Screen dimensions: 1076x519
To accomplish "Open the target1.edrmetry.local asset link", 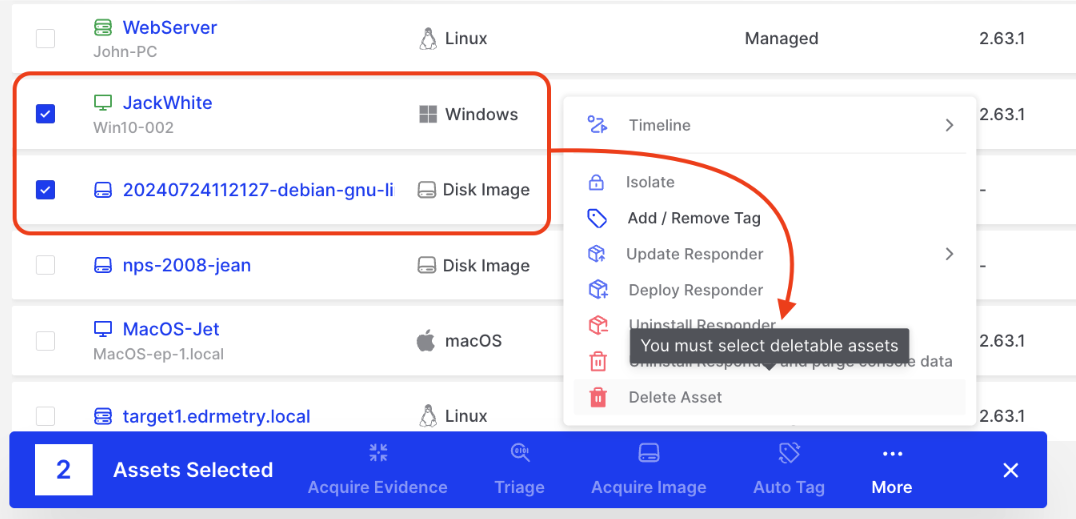I will (216, 416).
